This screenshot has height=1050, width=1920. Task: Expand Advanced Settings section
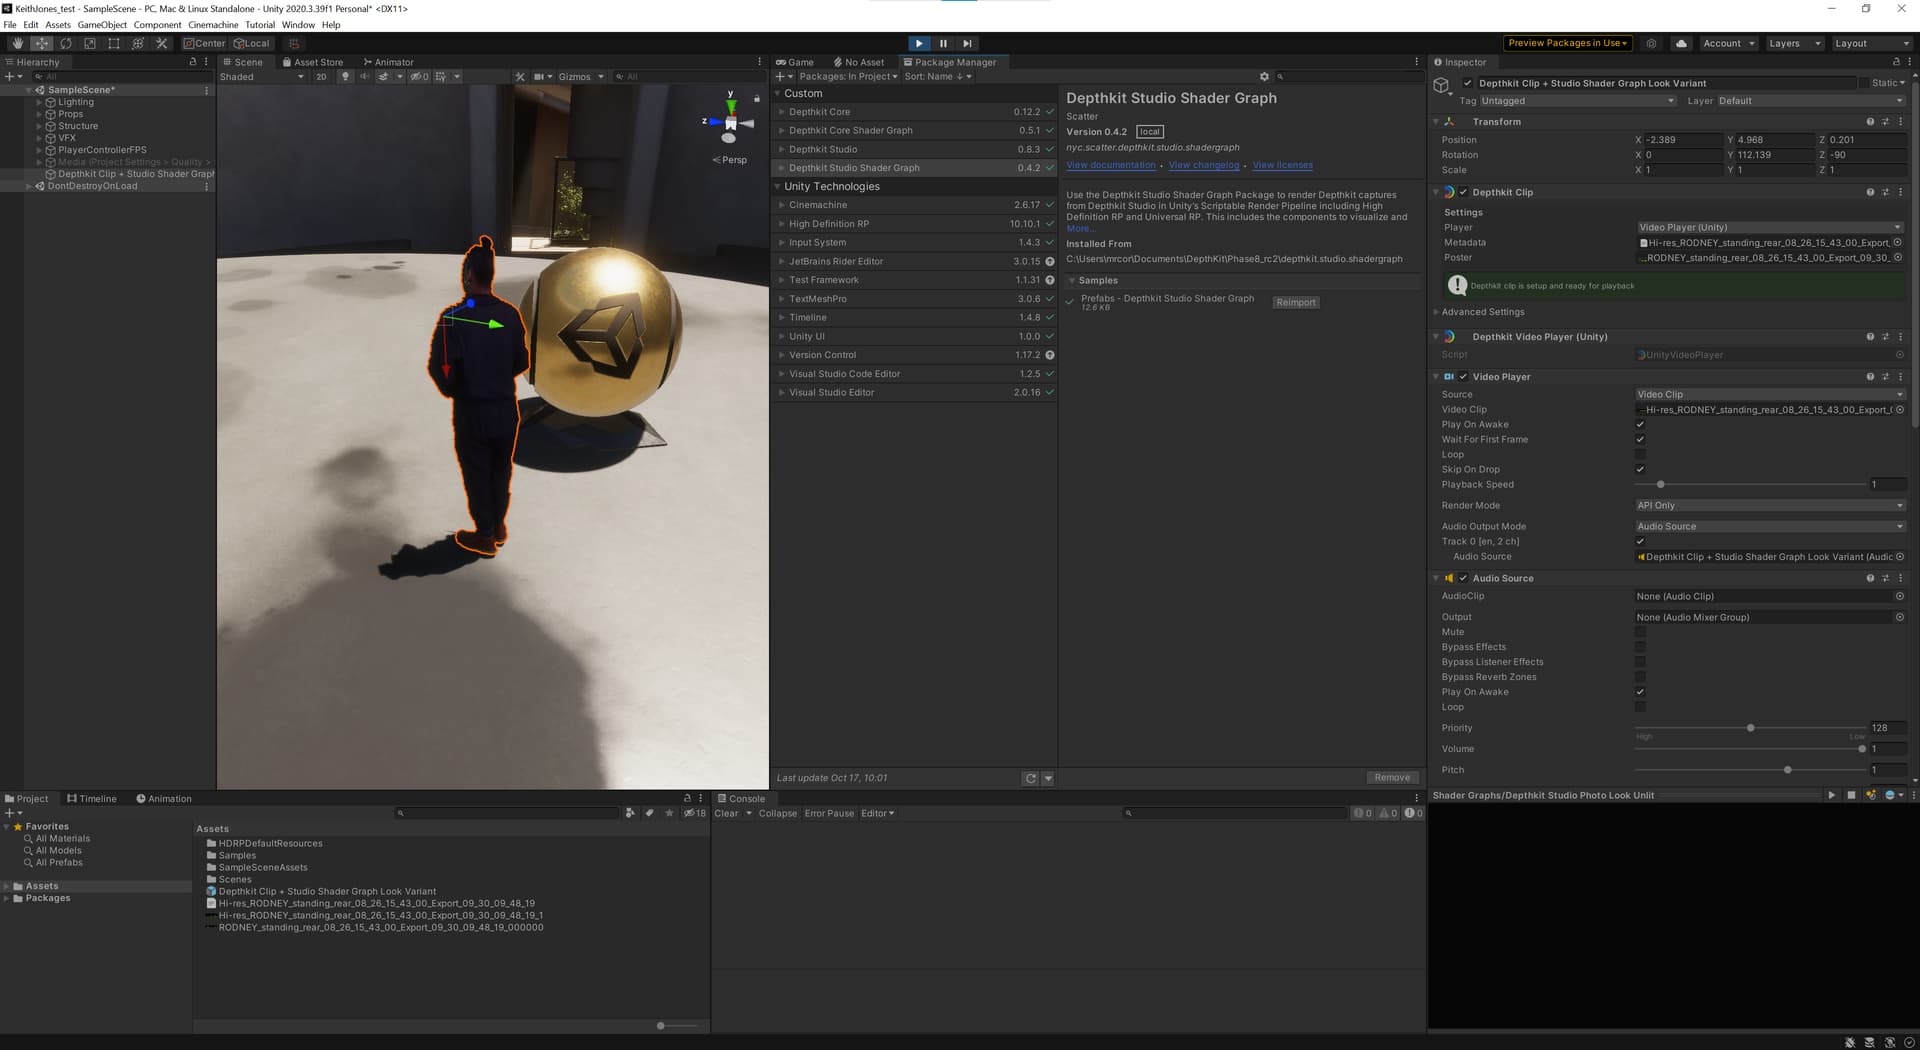tap(1482, 312)
